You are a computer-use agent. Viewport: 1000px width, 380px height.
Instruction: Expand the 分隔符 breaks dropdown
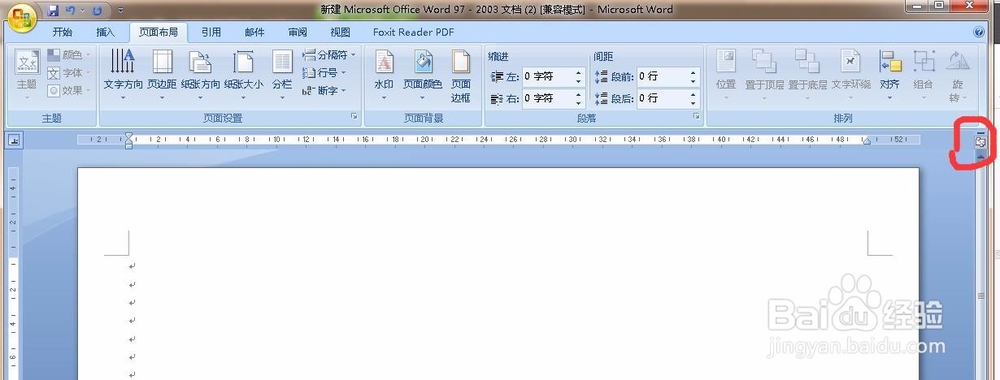(x=328, y=55)
